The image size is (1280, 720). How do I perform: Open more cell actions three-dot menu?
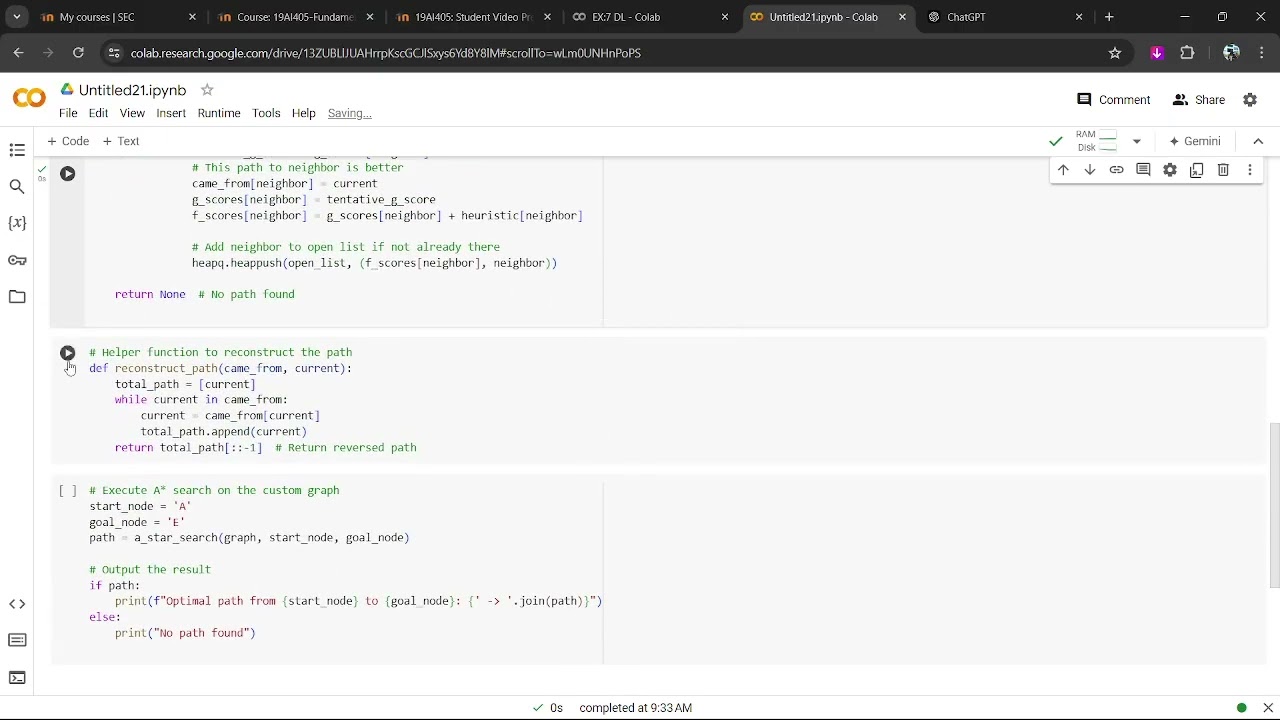[x=1250, y=170]
